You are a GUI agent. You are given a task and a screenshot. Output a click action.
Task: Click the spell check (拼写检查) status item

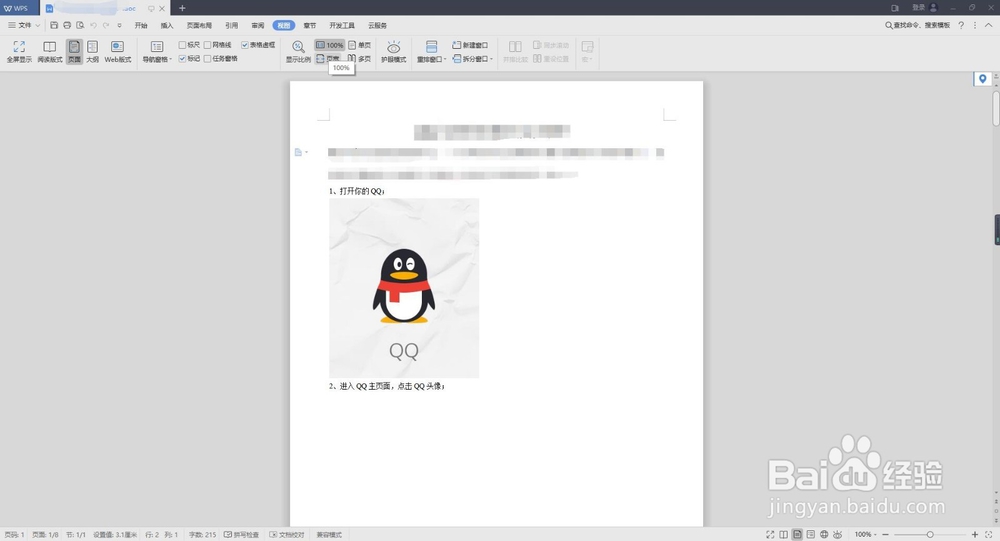coord(241,535)
